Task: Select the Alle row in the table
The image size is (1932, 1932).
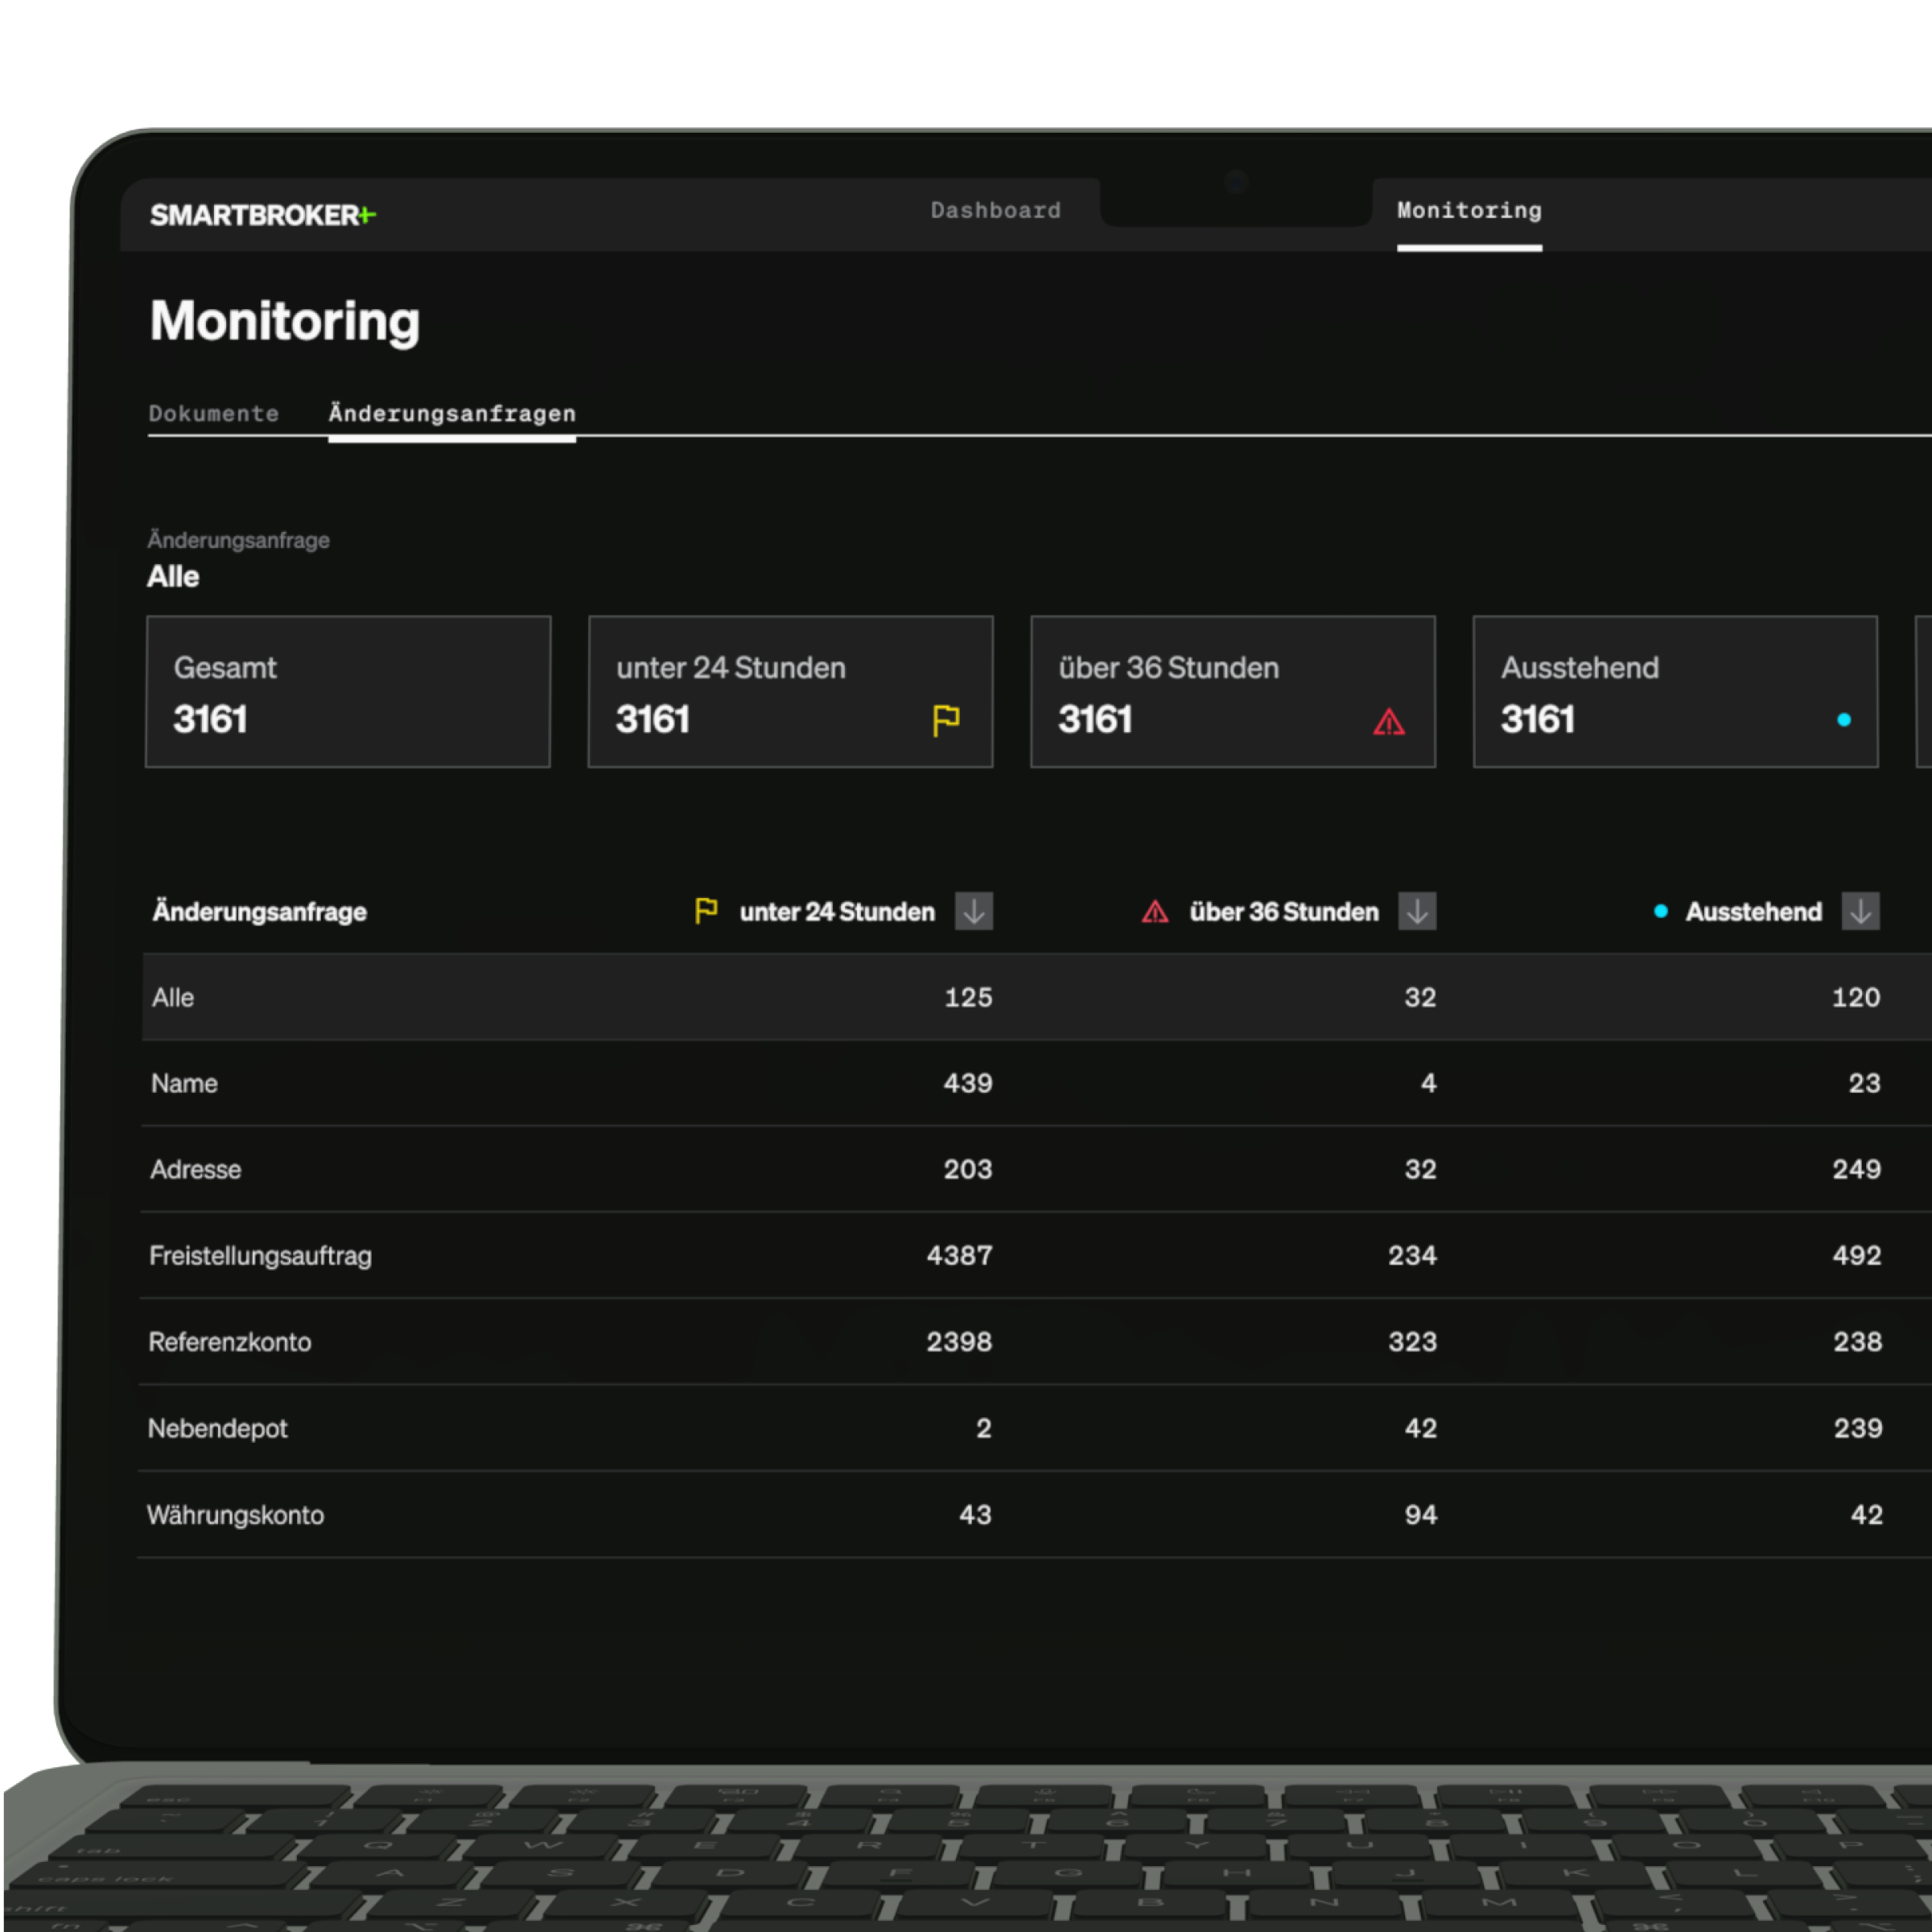Action: click(x=173, y=997)
